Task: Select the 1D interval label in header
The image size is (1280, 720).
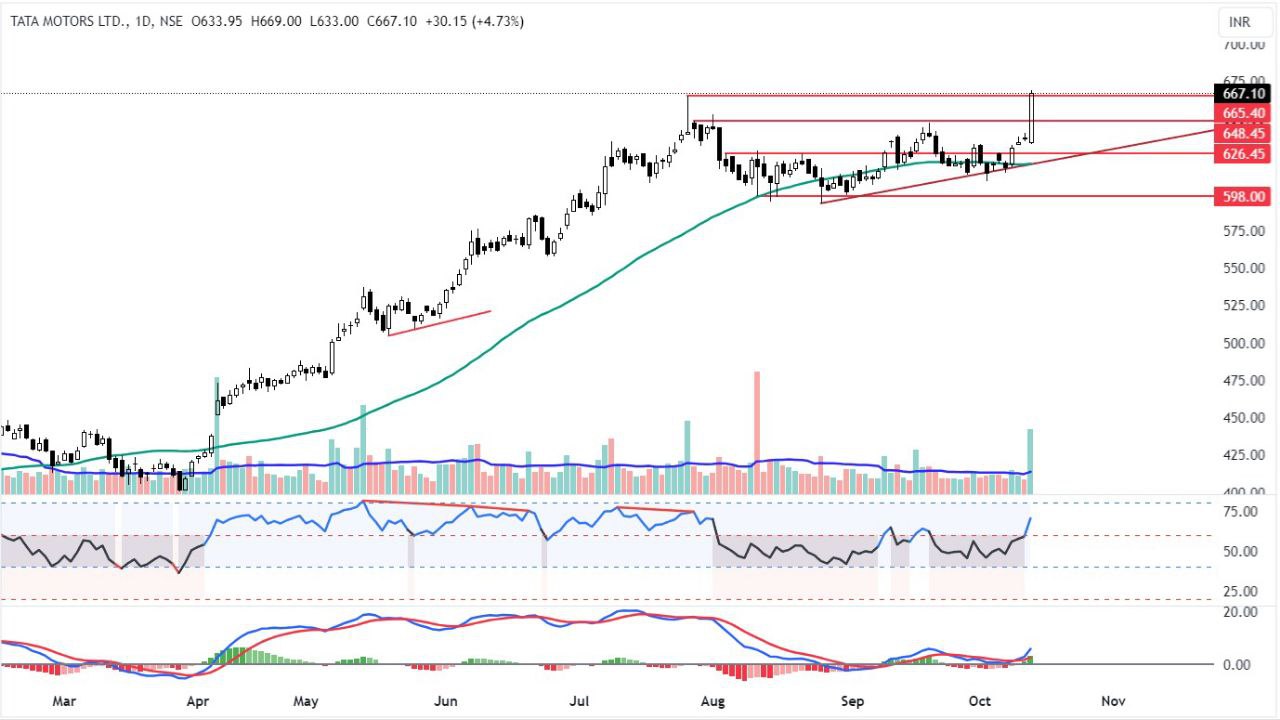Action: tap(137, 21)
